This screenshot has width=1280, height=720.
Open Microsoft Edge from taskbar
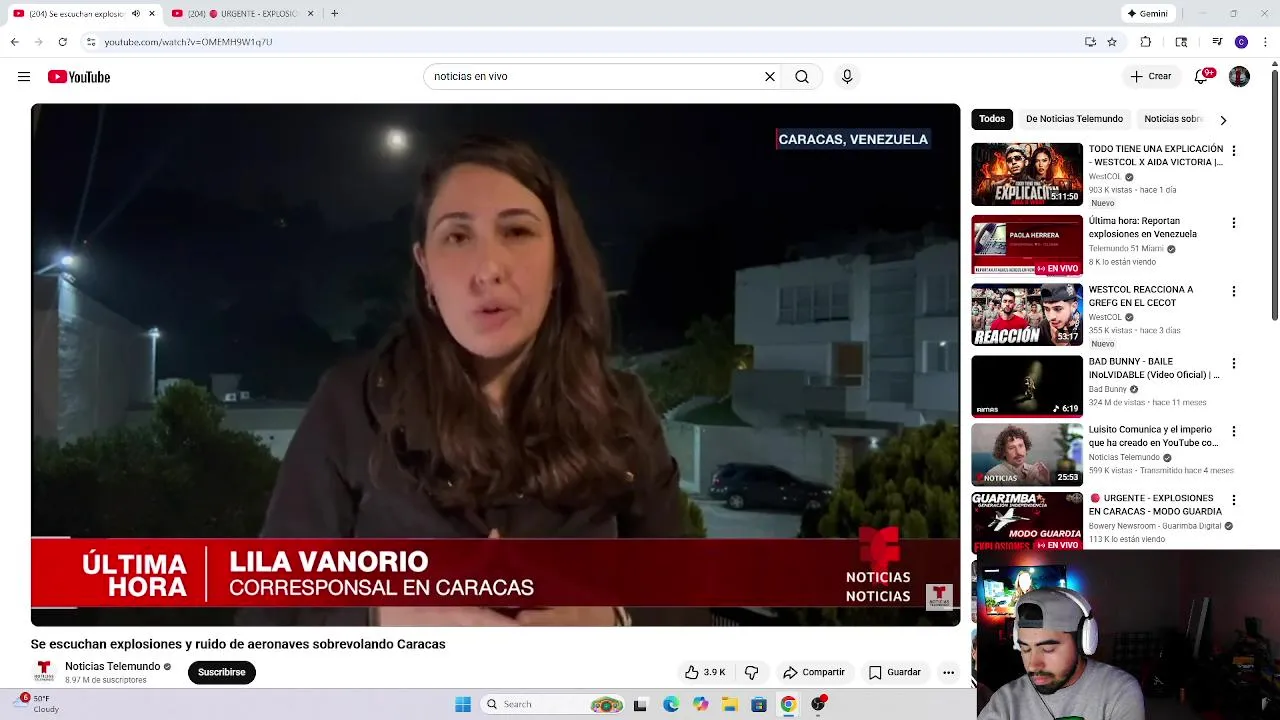[x=671, y=704]
